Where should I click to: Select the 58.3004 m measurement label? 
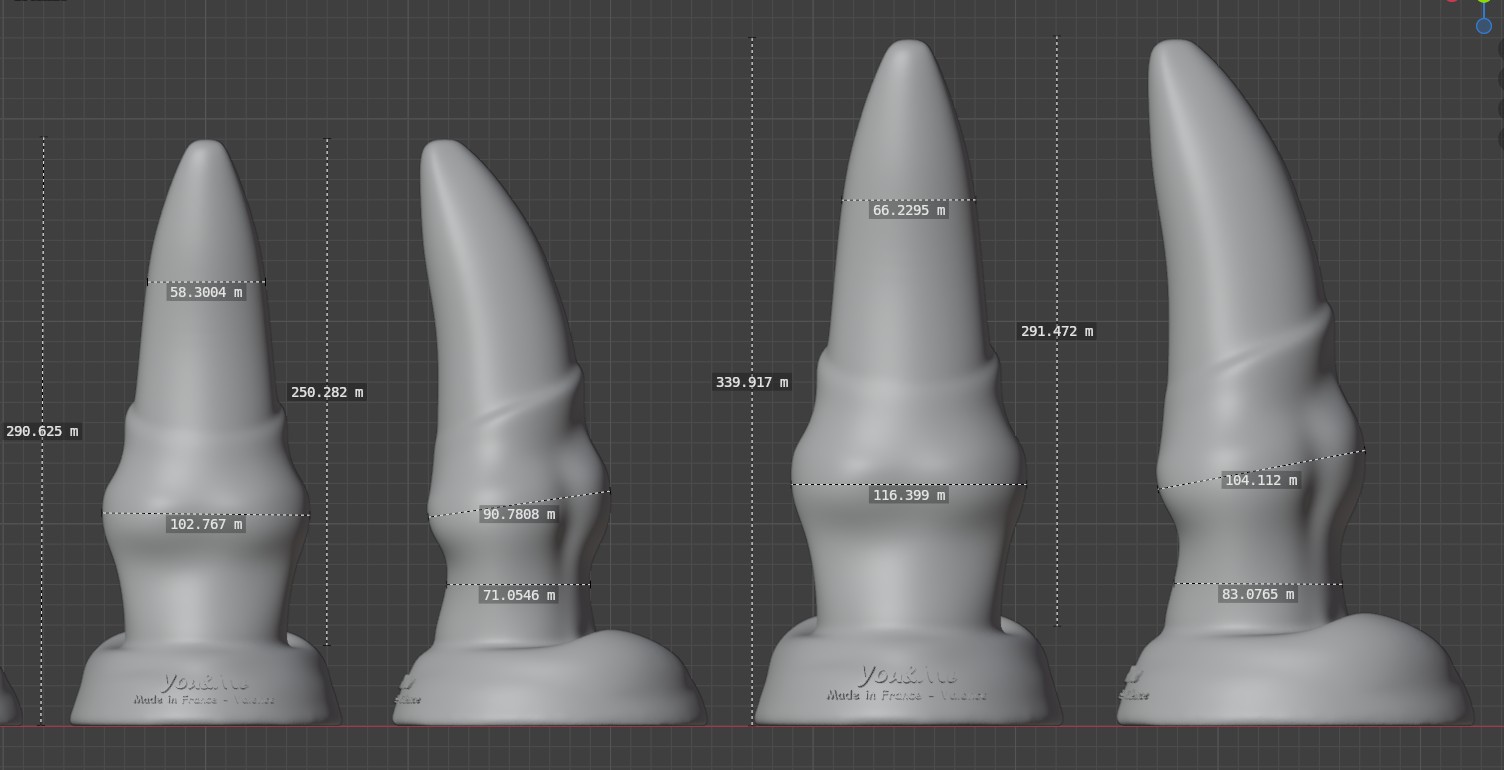click(x=206, y=293)
